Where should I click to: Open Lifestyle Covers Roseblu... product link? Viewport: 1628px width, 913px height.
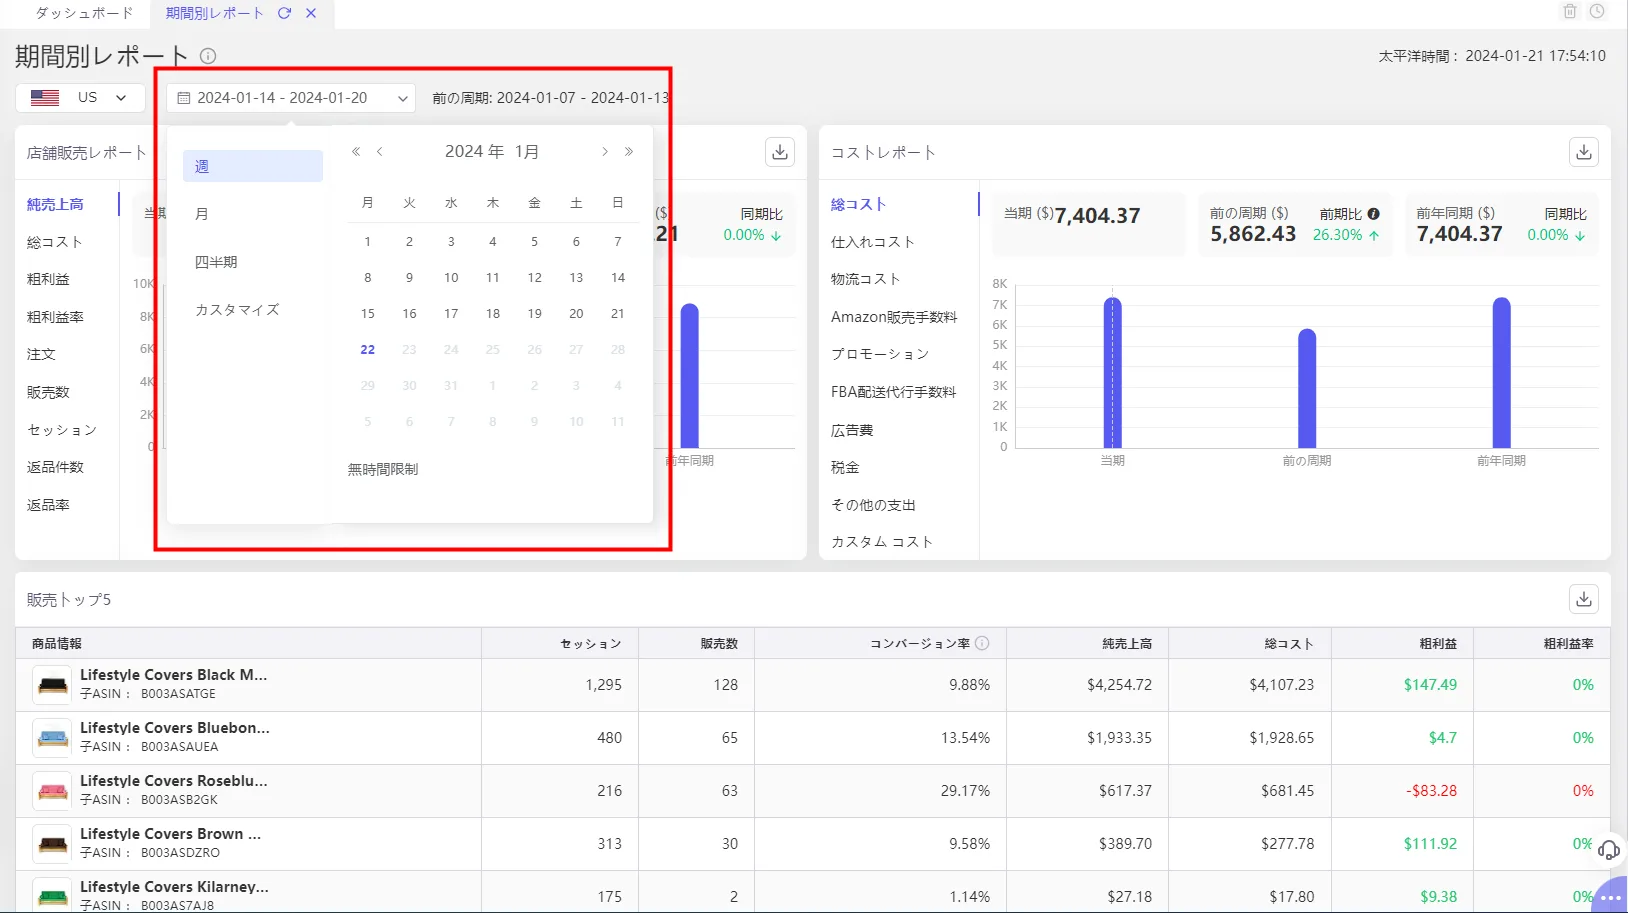(174, 781)
